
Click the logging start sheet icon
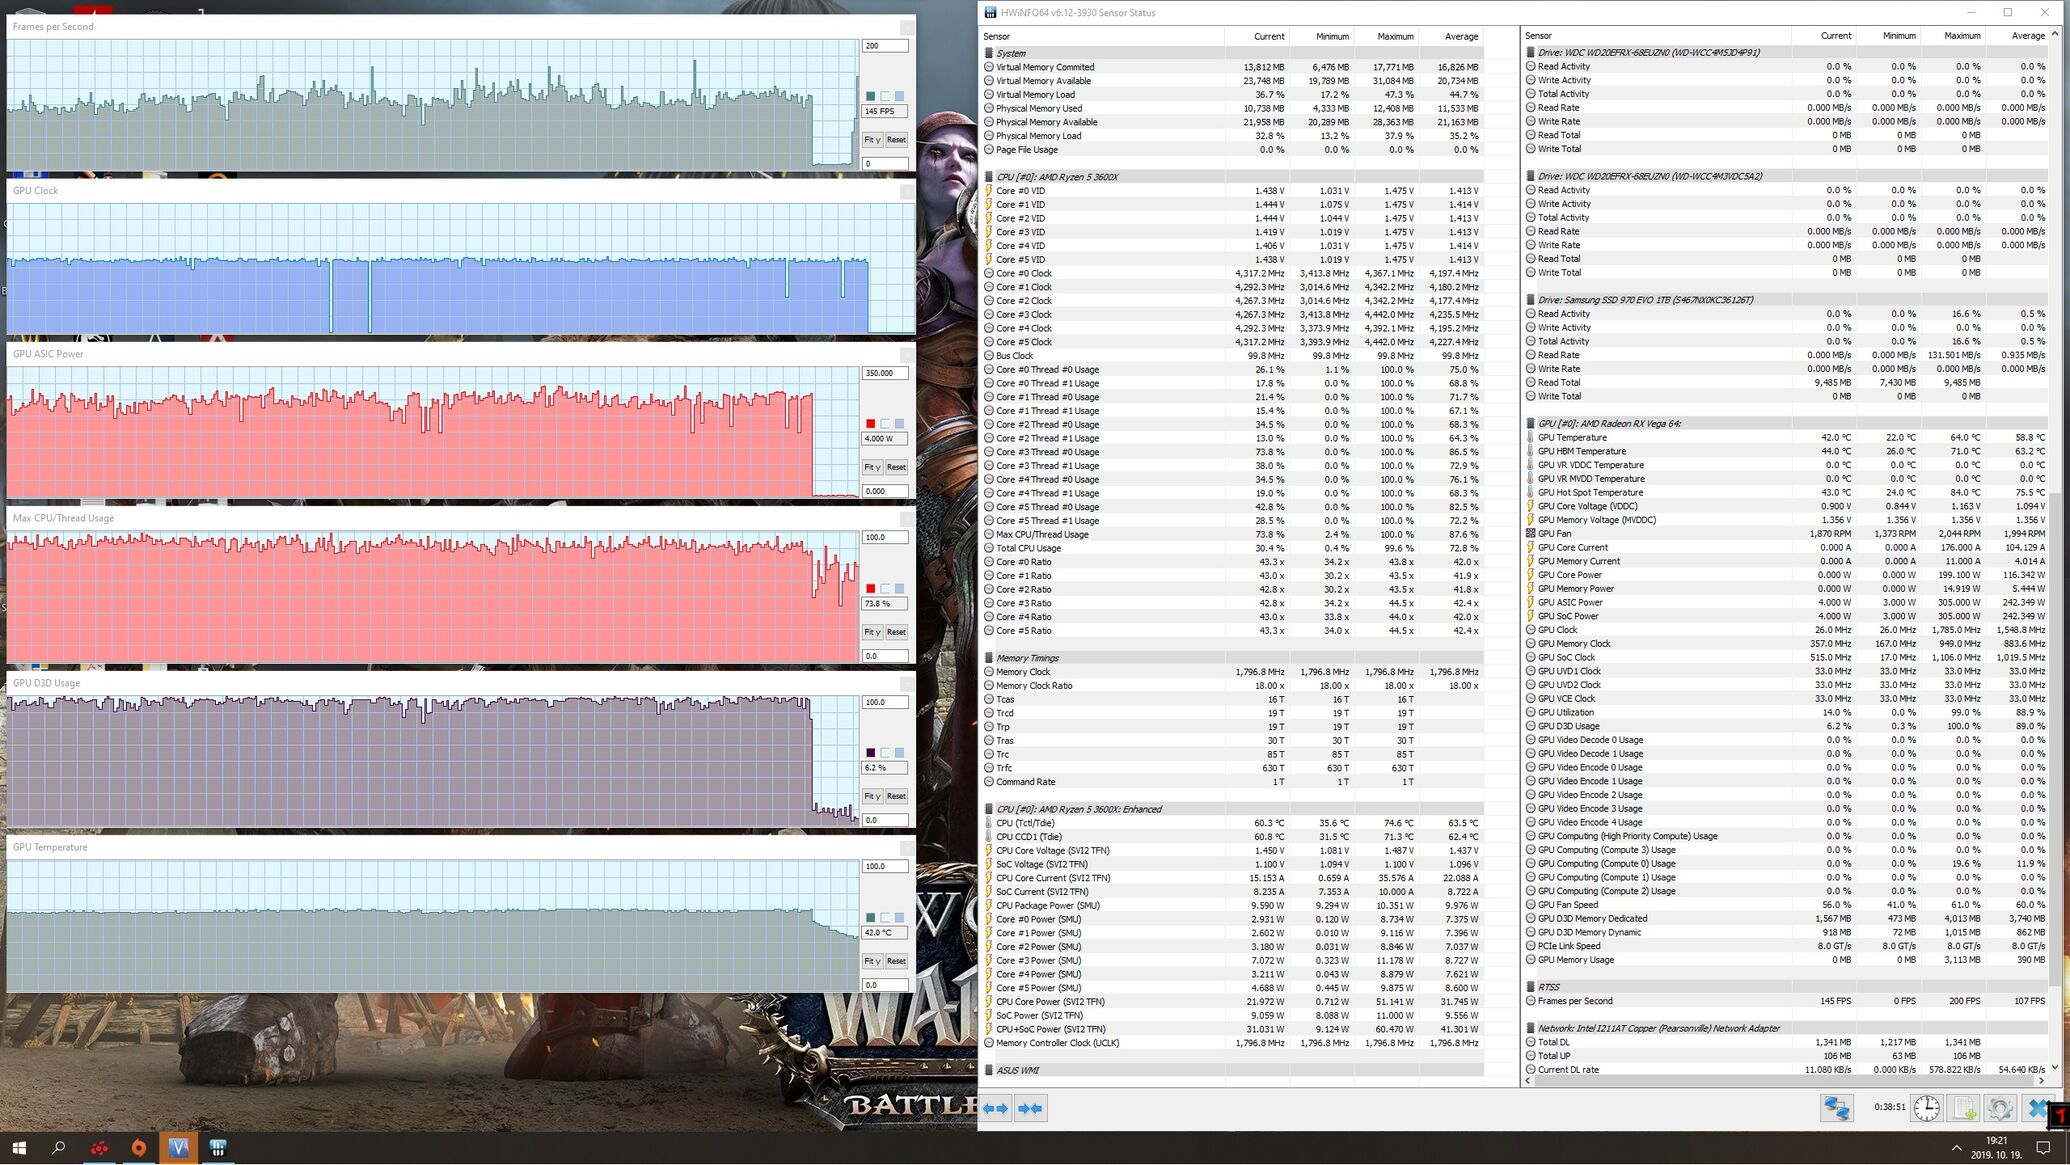click(x=1964, y=1108)
